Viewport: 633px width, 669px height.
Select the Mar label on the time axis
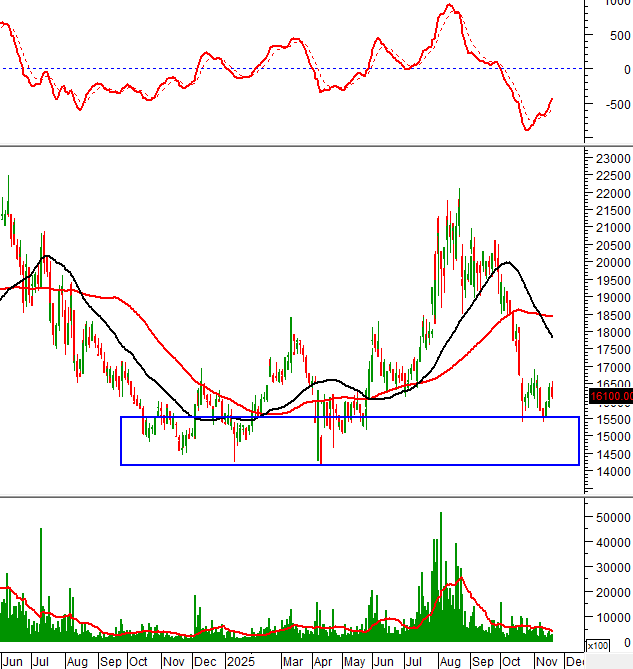pyautogui.click(x=292, y=661)
